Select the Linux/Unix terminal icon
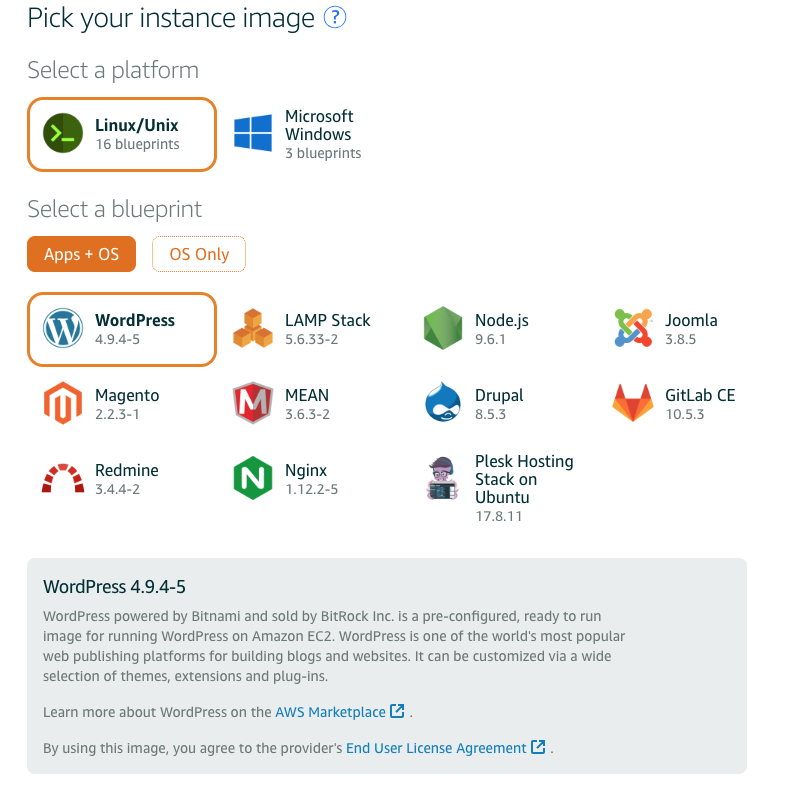Screen dimensions: 785x793 [63, 134]
